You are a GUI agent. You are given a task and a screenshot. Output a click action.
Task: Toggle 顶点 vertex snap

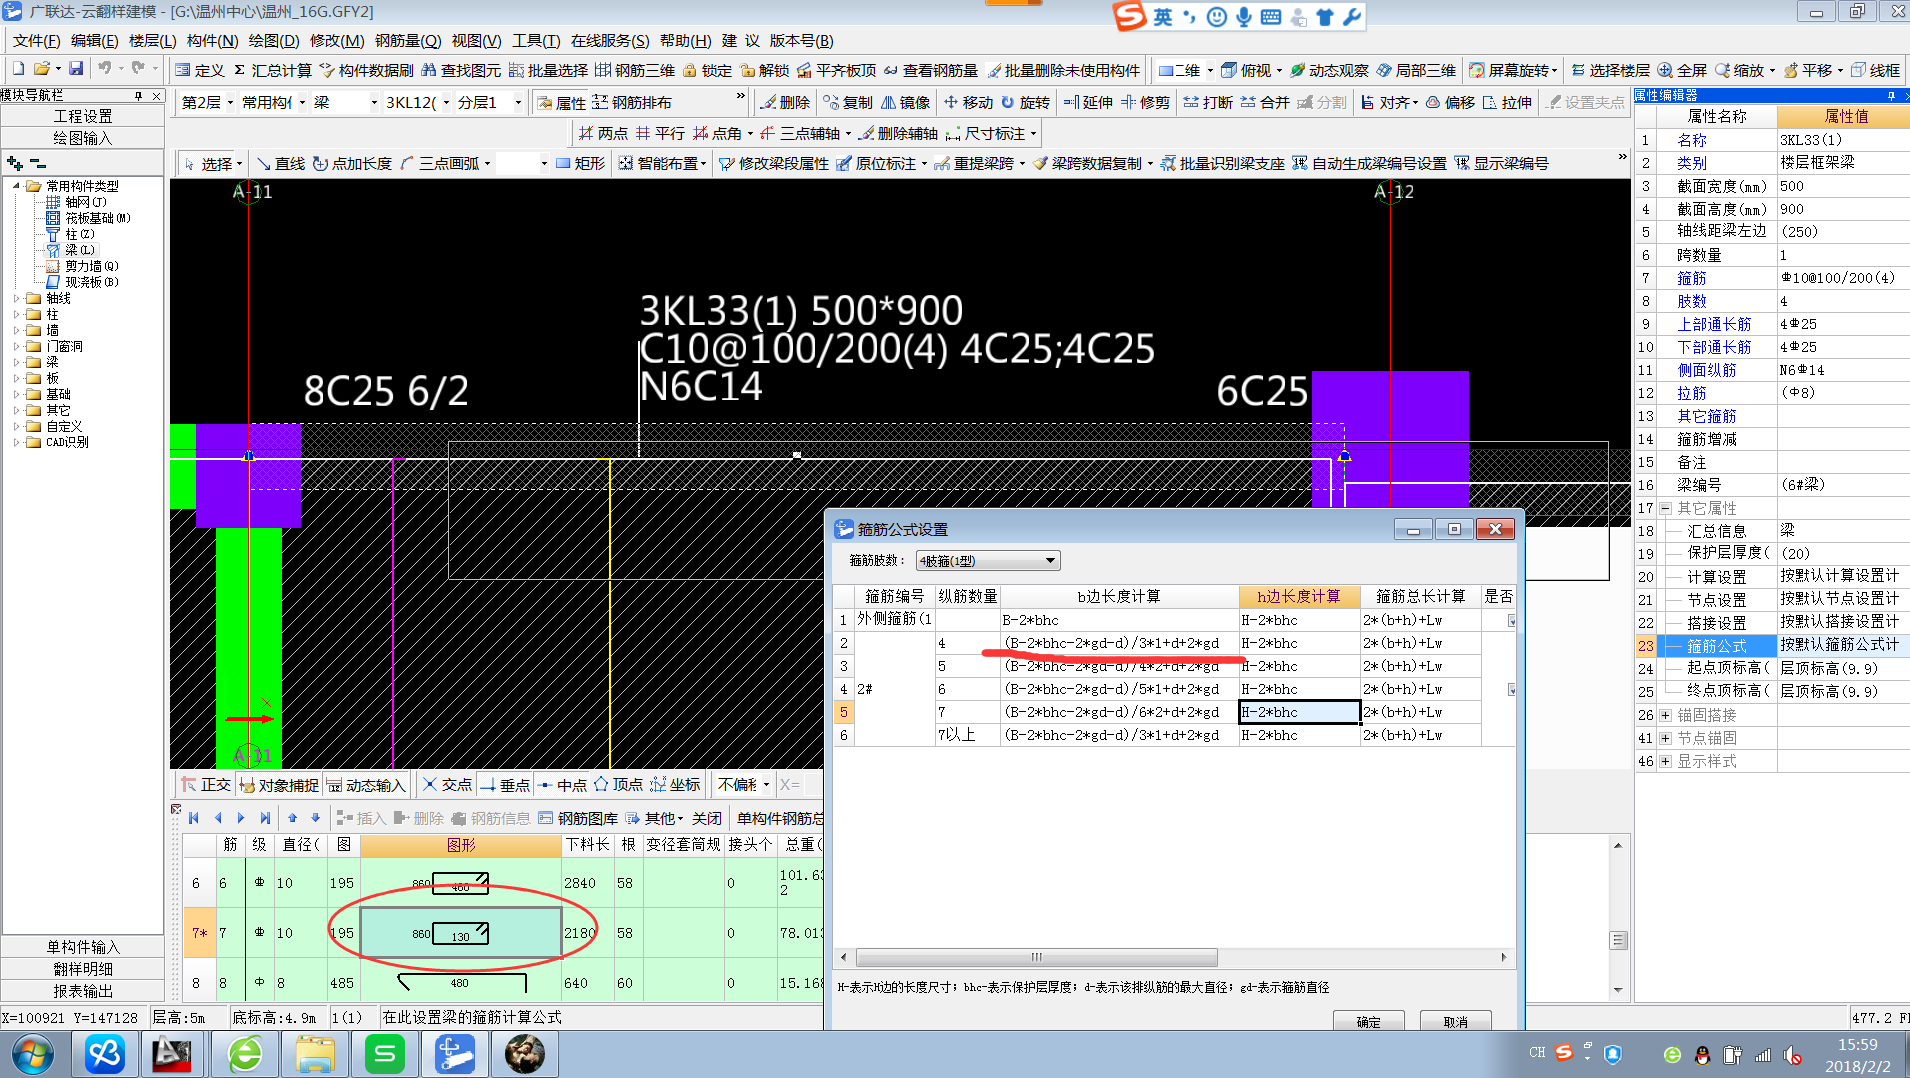coord(619,785)
